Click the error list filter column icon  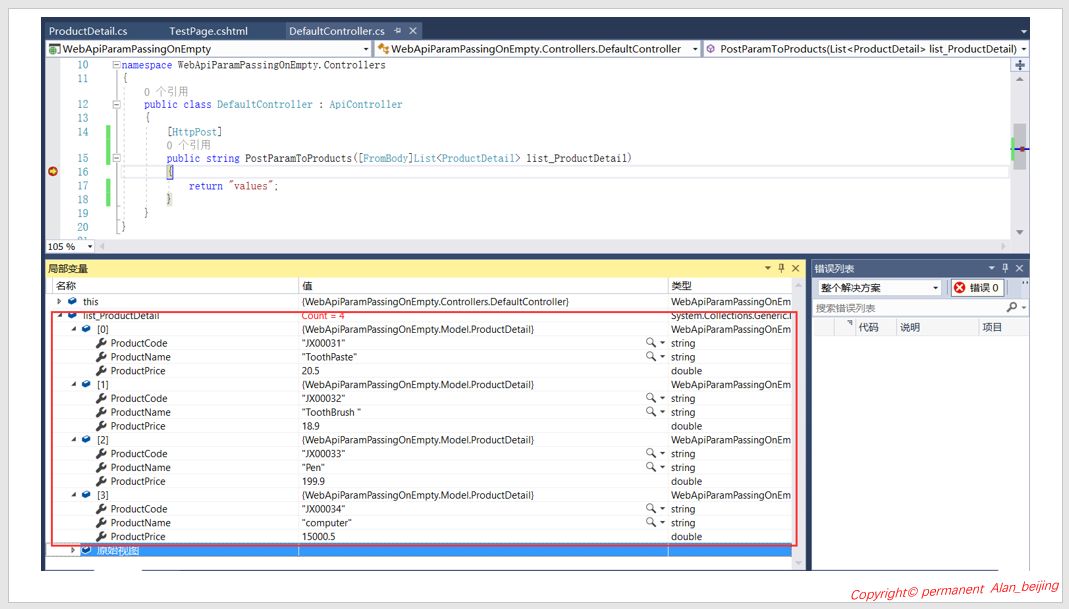coord(849,324)
